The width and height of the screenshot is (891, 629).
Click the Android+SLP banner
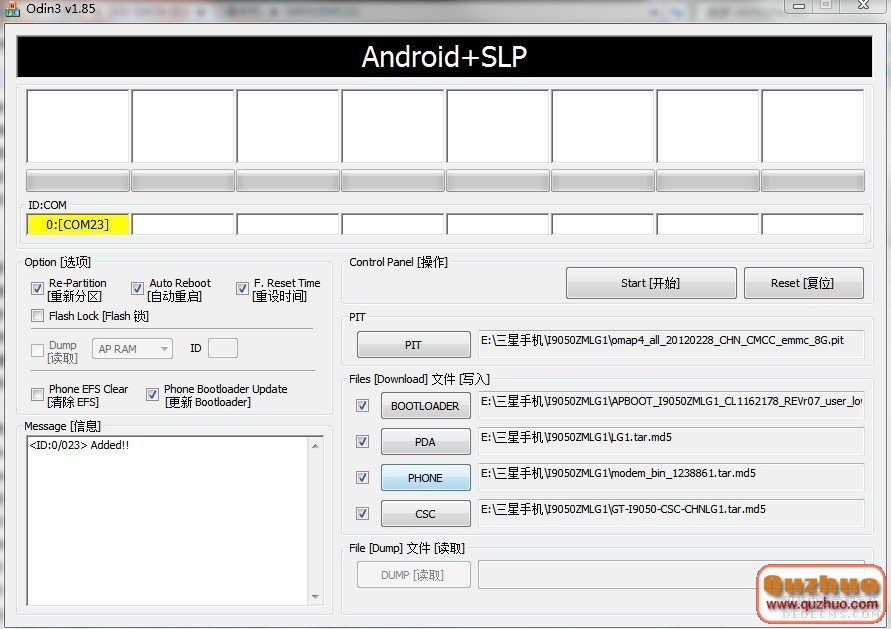(x=444, y=57)
